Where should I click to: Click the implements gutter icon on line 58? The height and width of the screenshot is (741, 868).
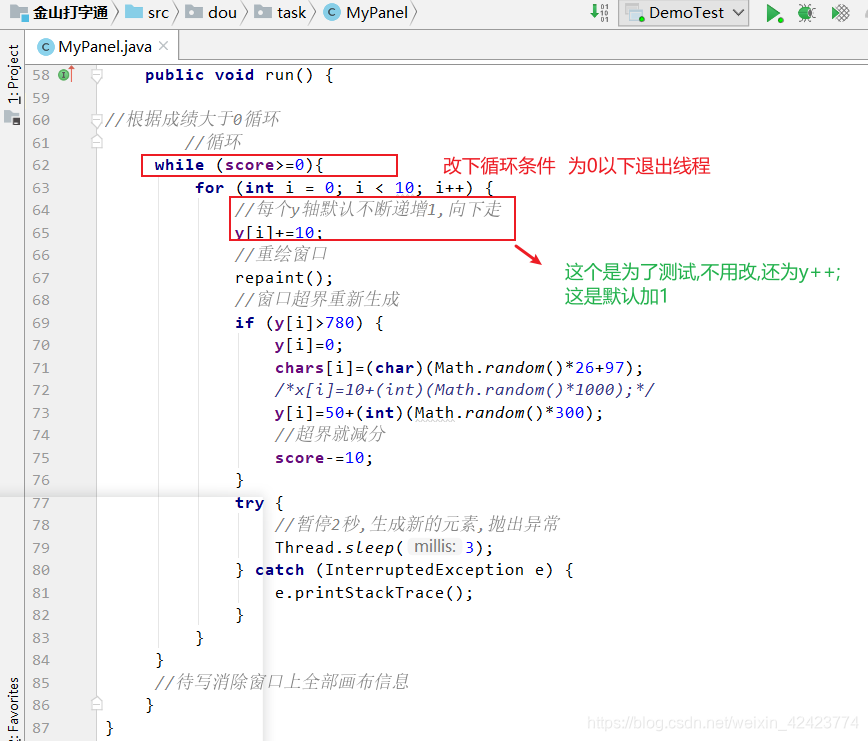click(x=66, y=74)
